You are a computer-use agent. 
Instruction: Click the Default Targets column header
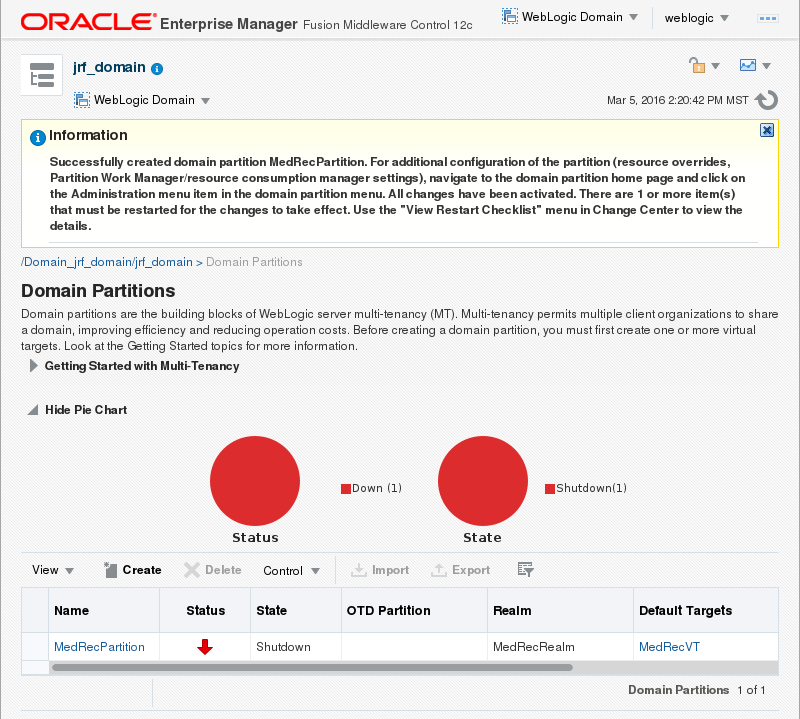(x=706, y=610)
